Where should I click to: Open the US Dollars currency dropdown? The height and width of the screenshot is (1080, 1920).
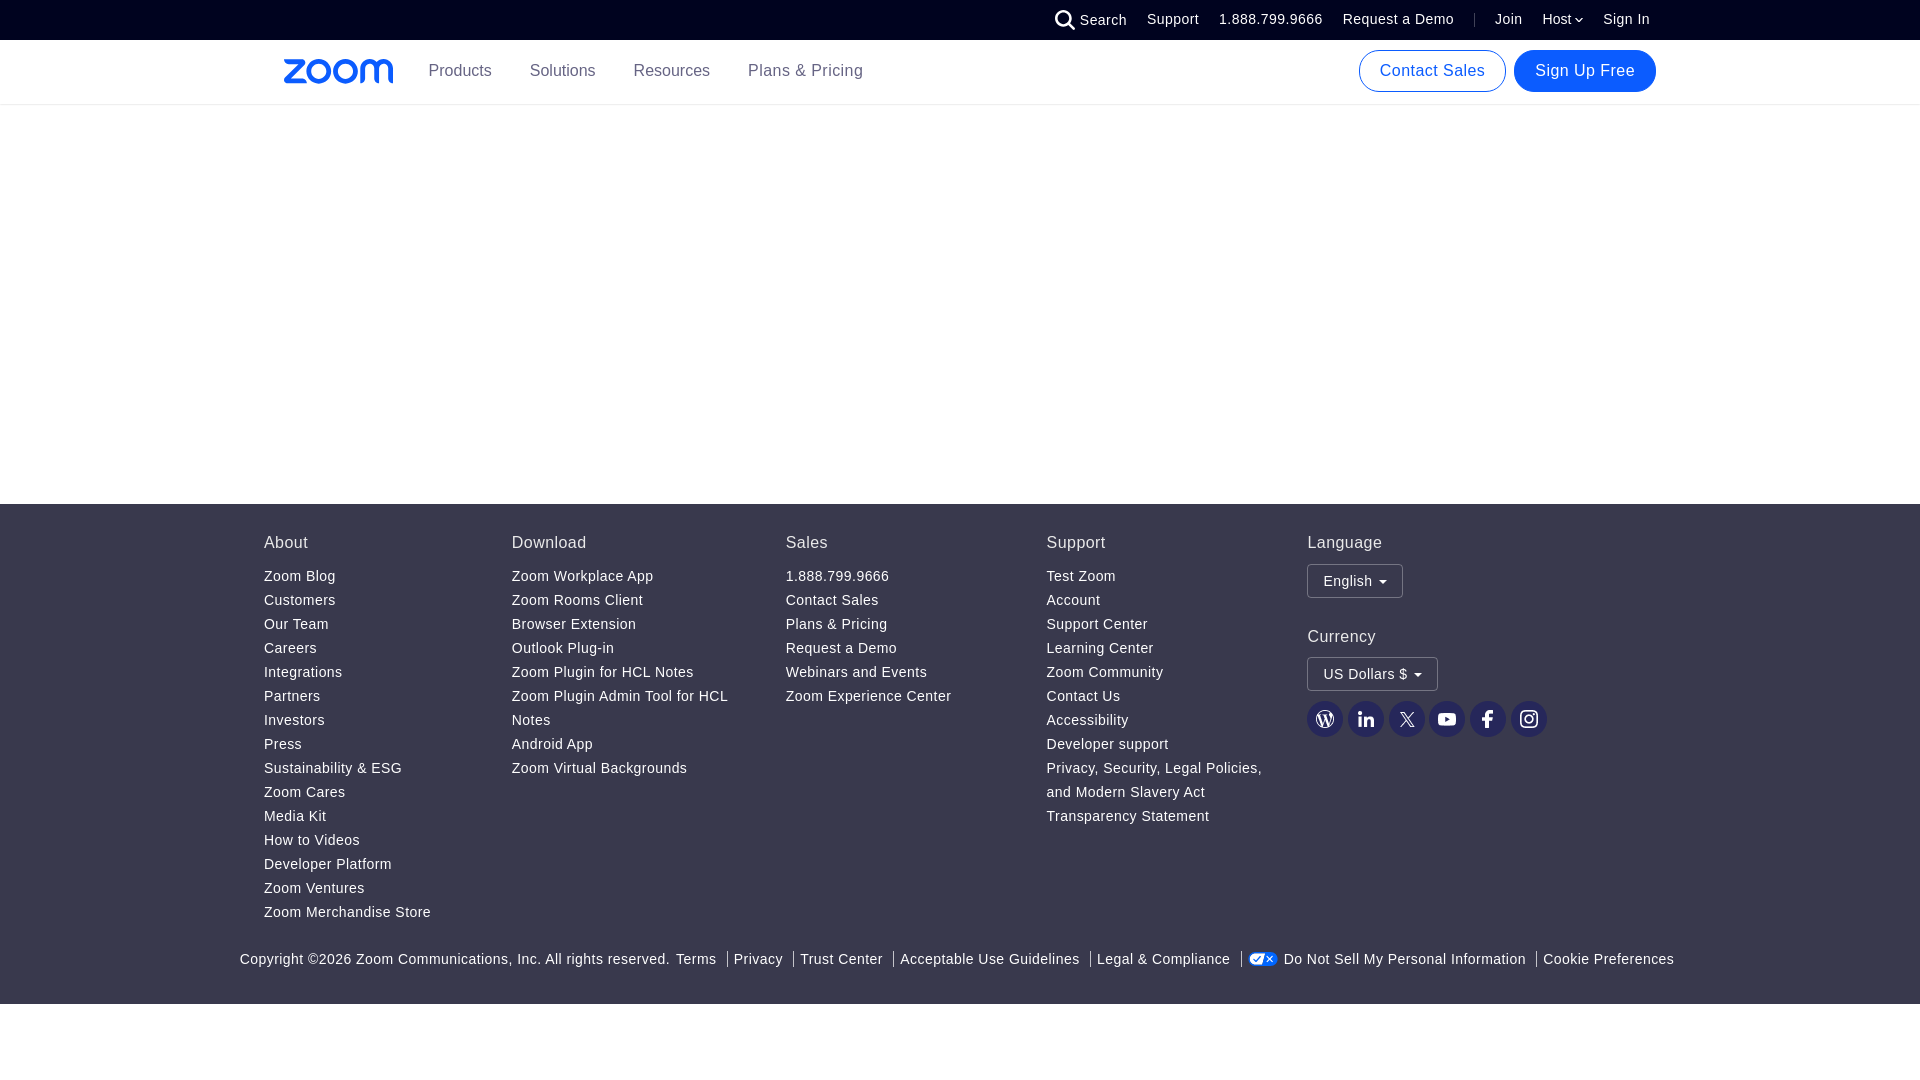[1372, 674]
